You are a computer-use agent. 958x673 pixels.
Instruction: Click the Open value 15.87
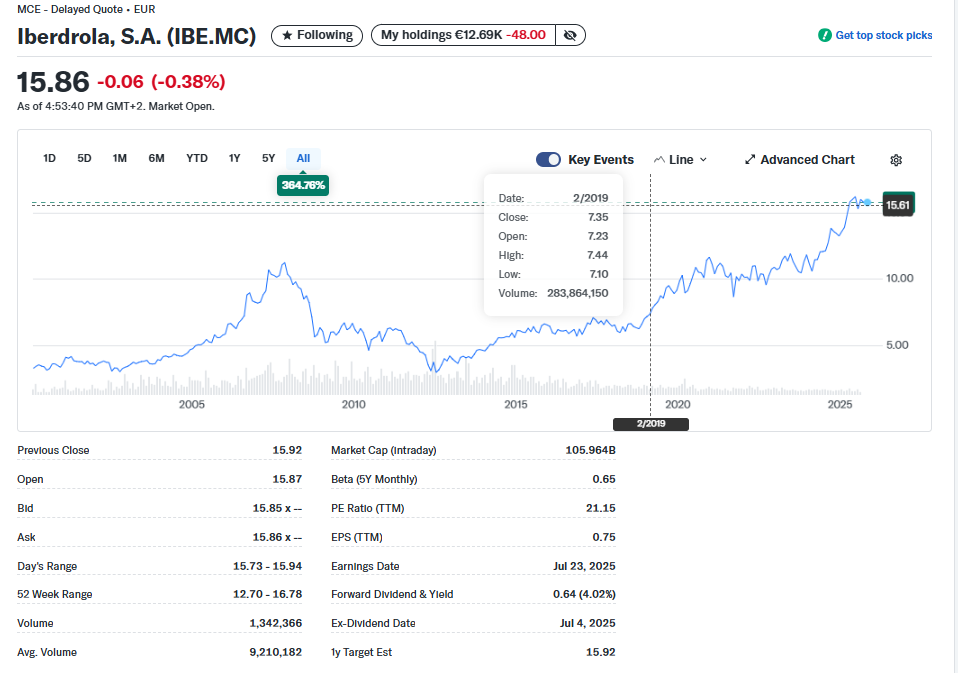[287, 480]
